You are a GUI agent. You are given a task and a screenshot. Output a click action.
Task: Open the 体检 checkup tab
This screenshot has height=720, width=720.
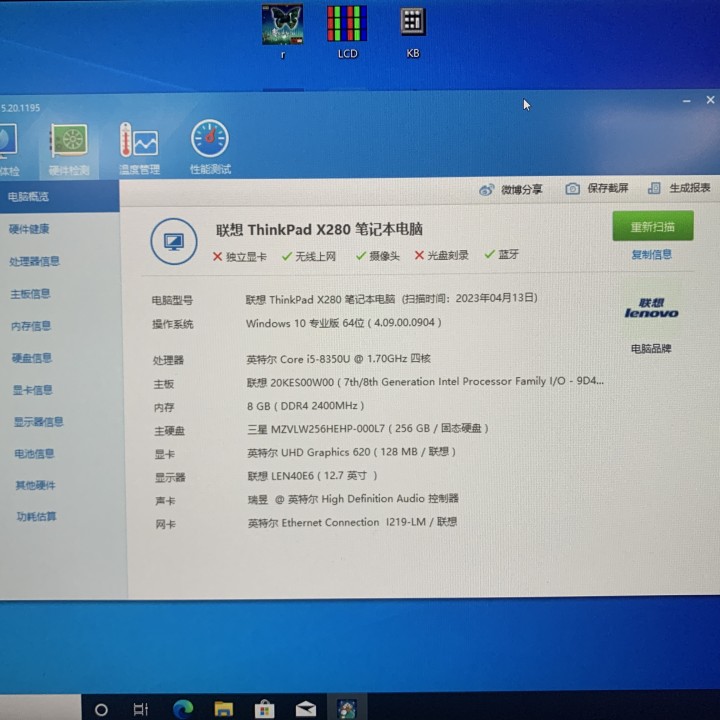pos(9,151)
